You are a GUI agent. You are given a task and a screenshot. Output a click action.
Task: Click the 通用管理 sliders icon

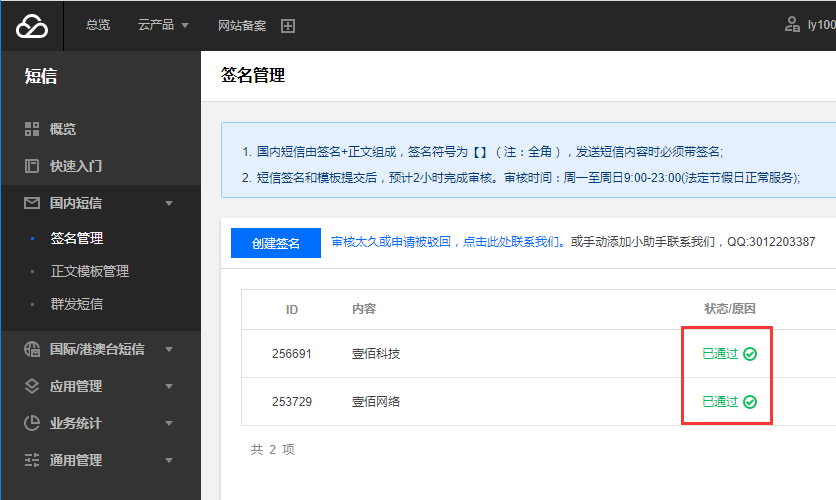[x=31, y=460]
